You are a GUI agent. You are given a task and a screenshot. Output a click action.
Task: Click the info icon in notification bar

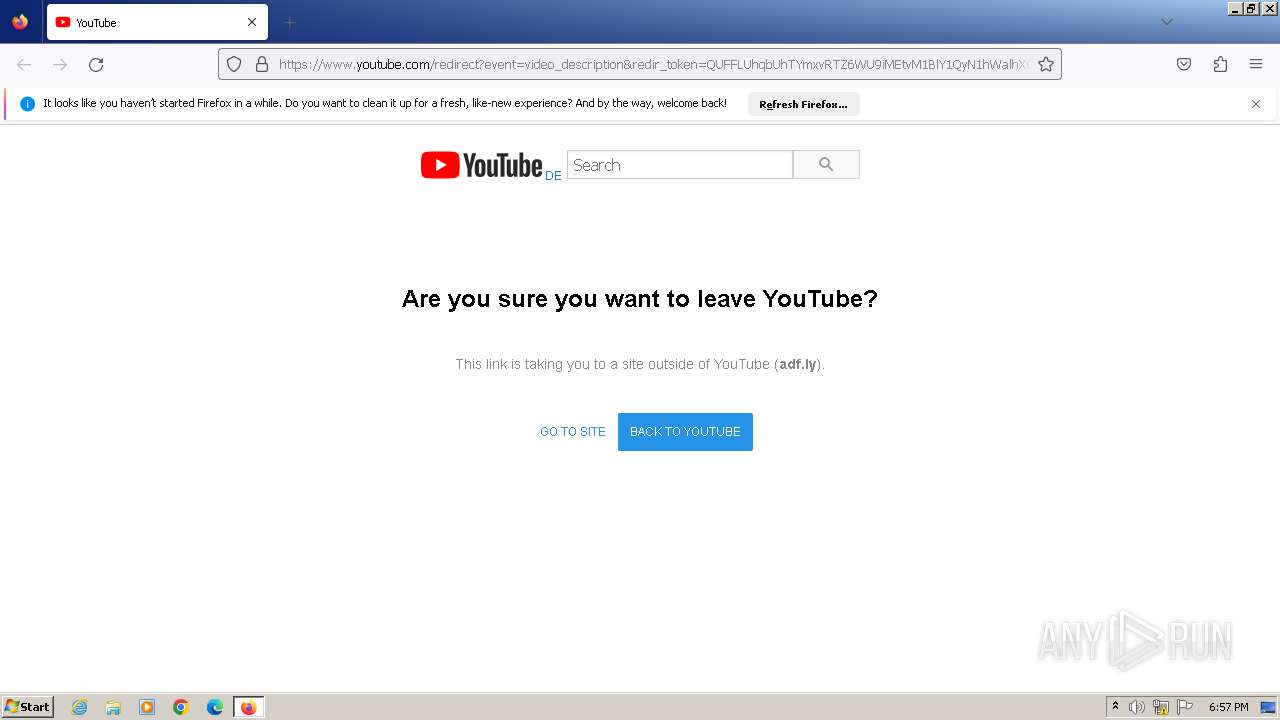(x=27, y=103)
